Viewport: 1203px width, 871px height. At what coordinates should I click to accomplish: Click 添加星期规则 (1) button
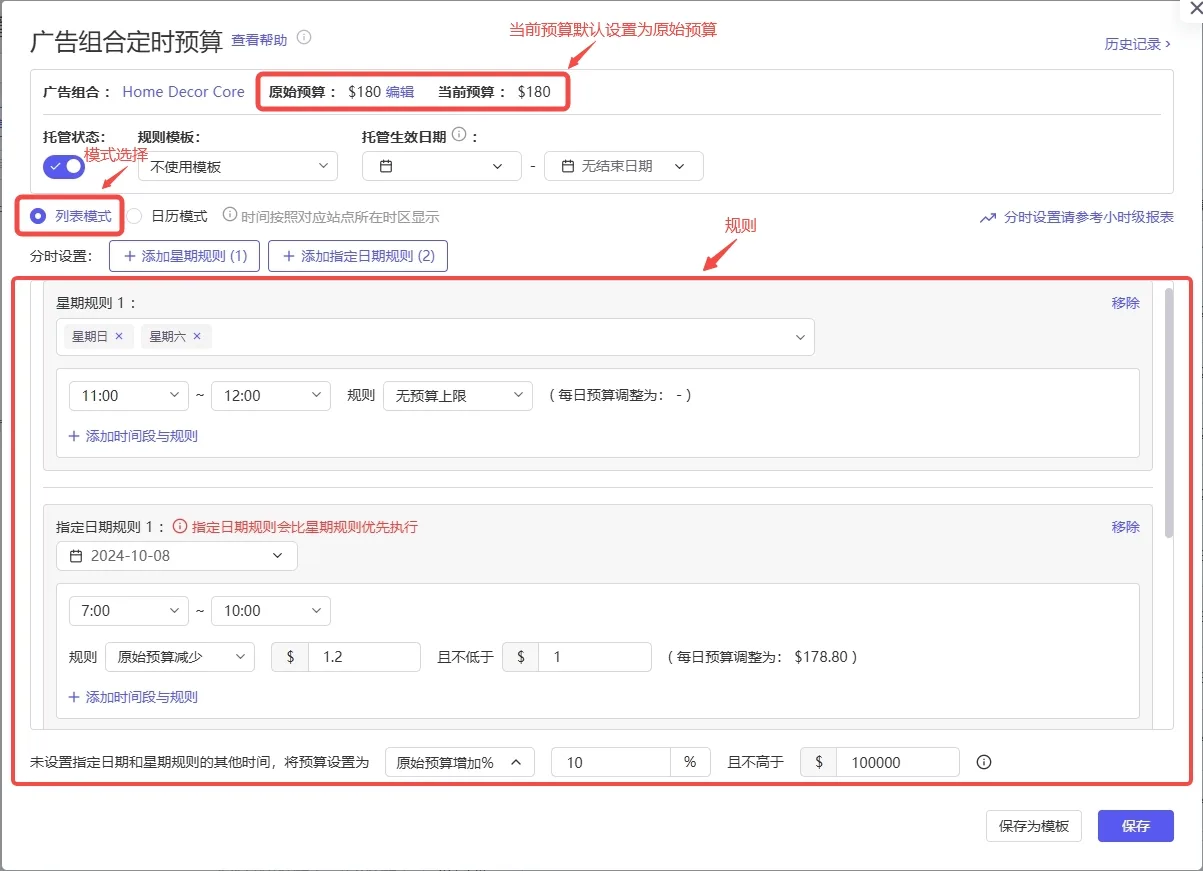pyautogui.click(x=185, y=256)
